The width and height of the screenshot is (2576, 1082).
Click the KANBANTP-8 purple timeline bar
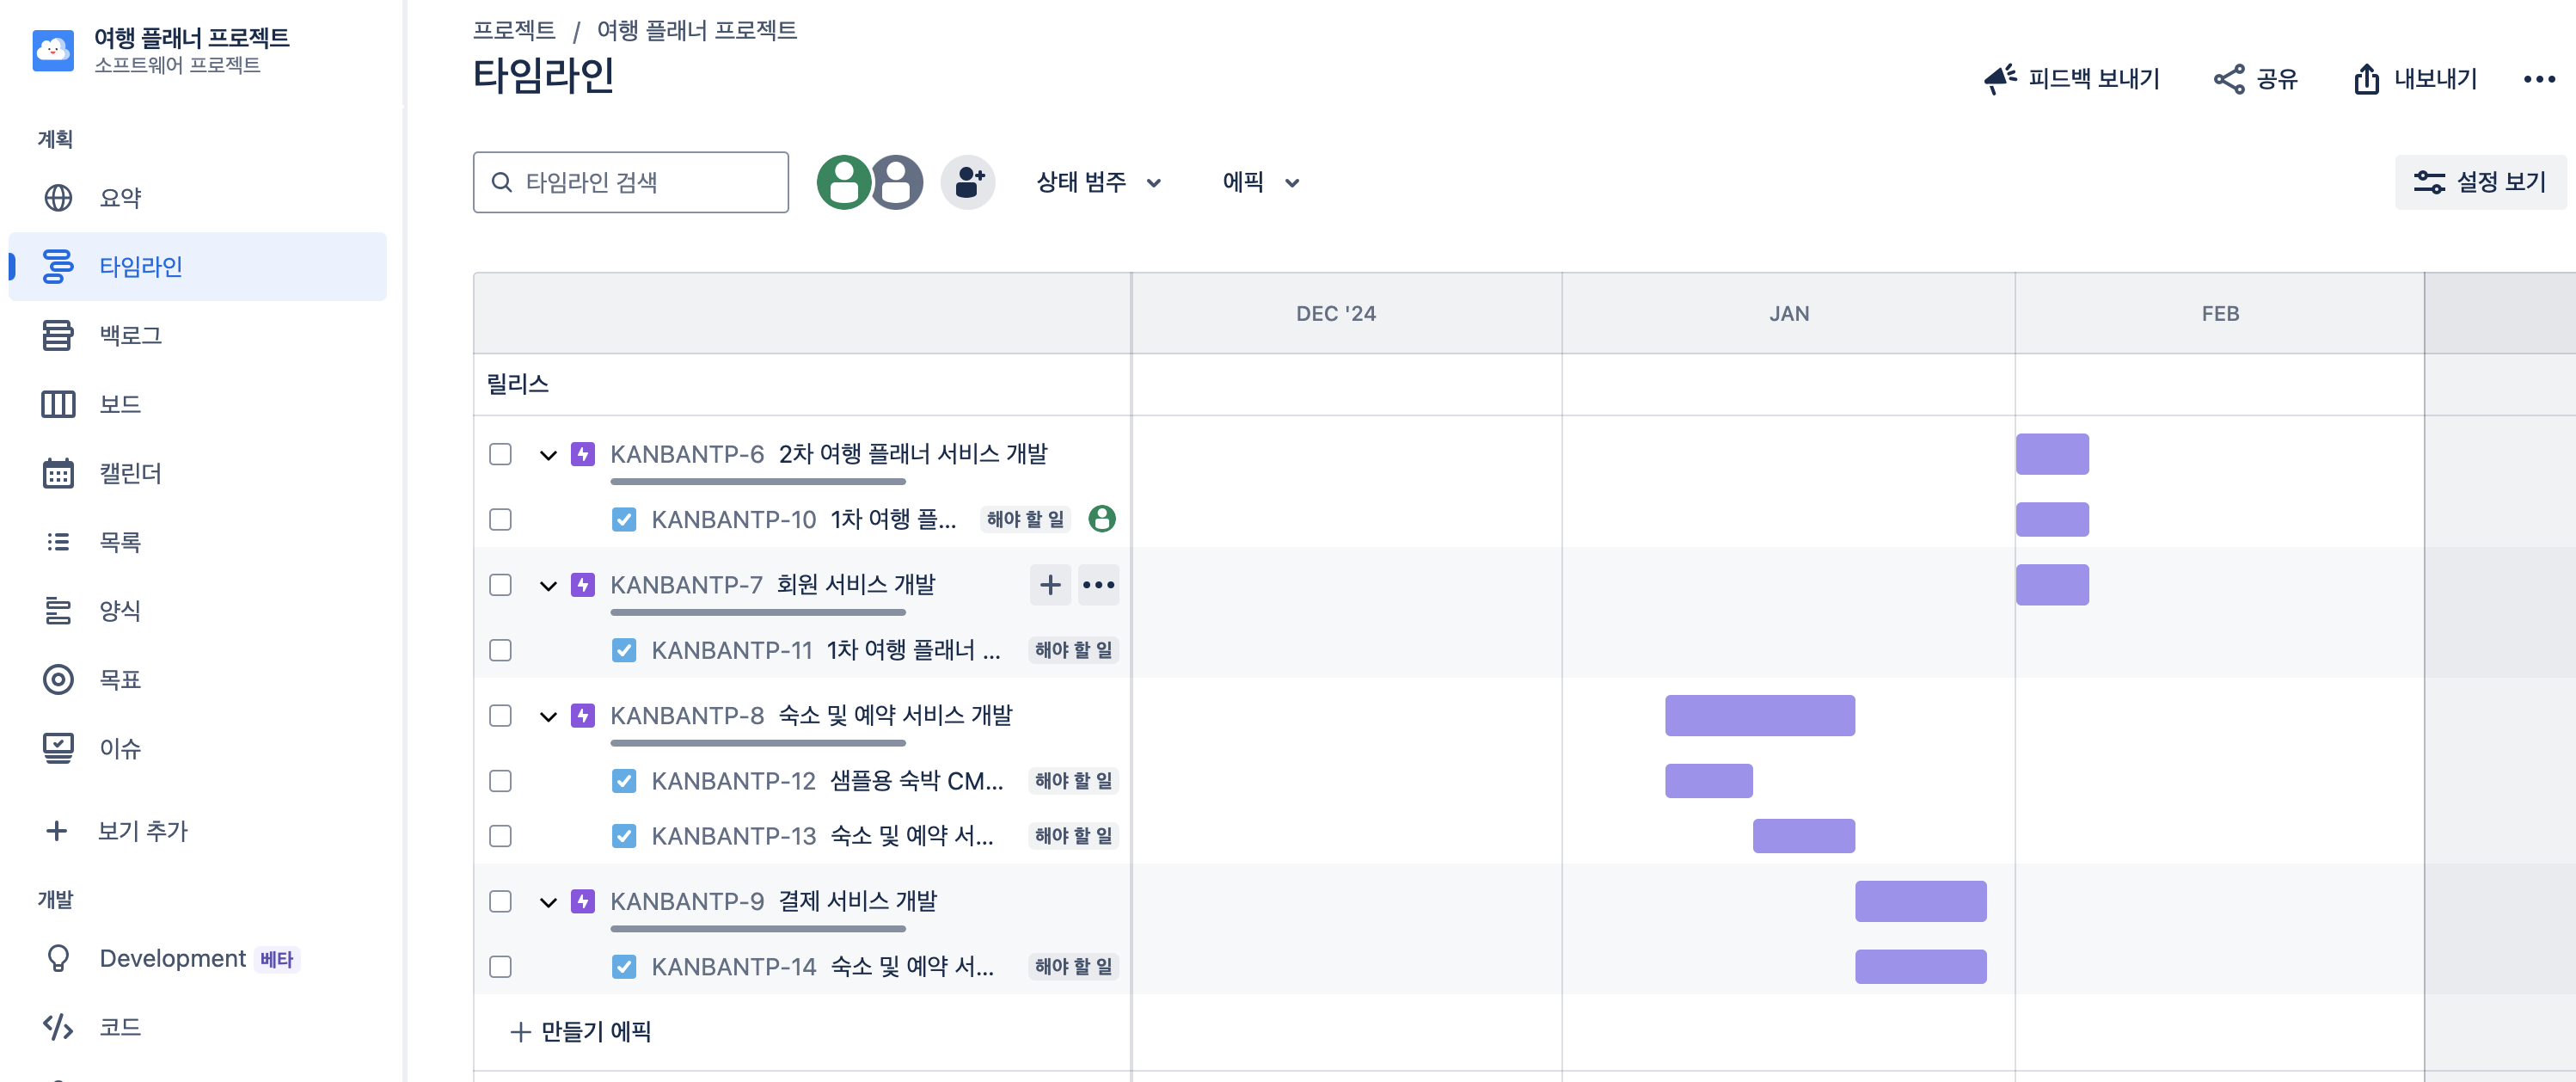click(x=1759, y=716)
